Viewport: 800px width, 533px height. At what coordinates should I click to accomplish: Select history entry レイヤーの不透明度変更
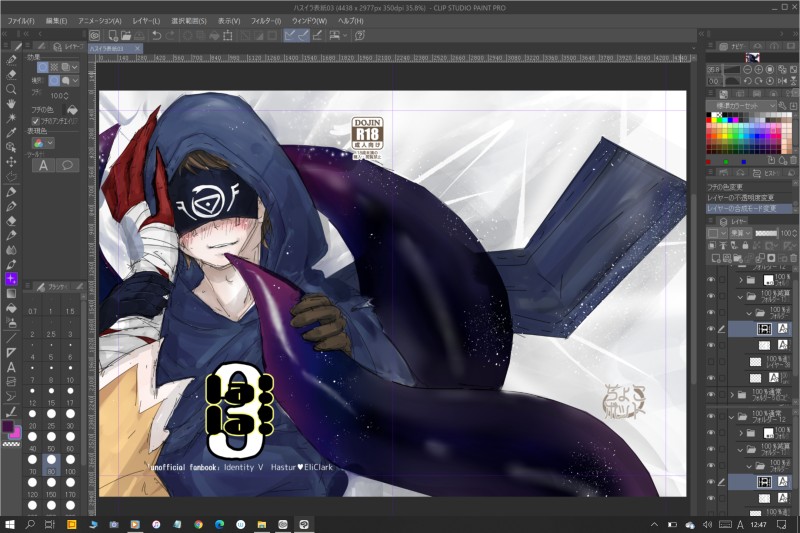(x=749, y=197)
